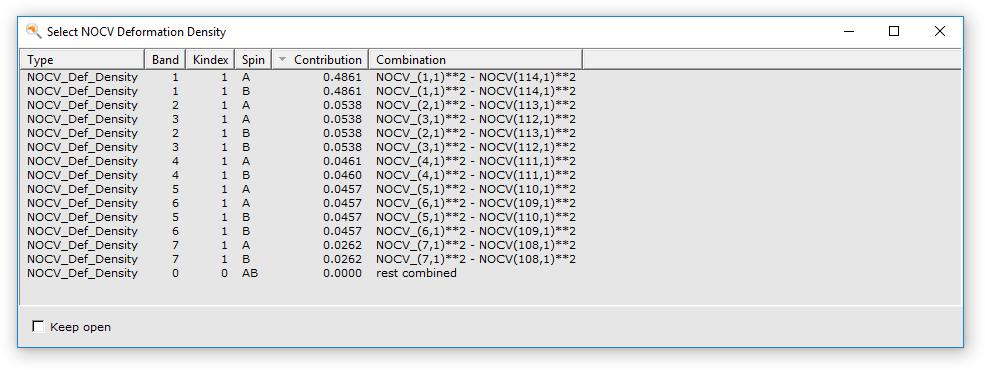Select the band 2 spin B row
This screenshot has width=985, height=370.
coord(490,133)
